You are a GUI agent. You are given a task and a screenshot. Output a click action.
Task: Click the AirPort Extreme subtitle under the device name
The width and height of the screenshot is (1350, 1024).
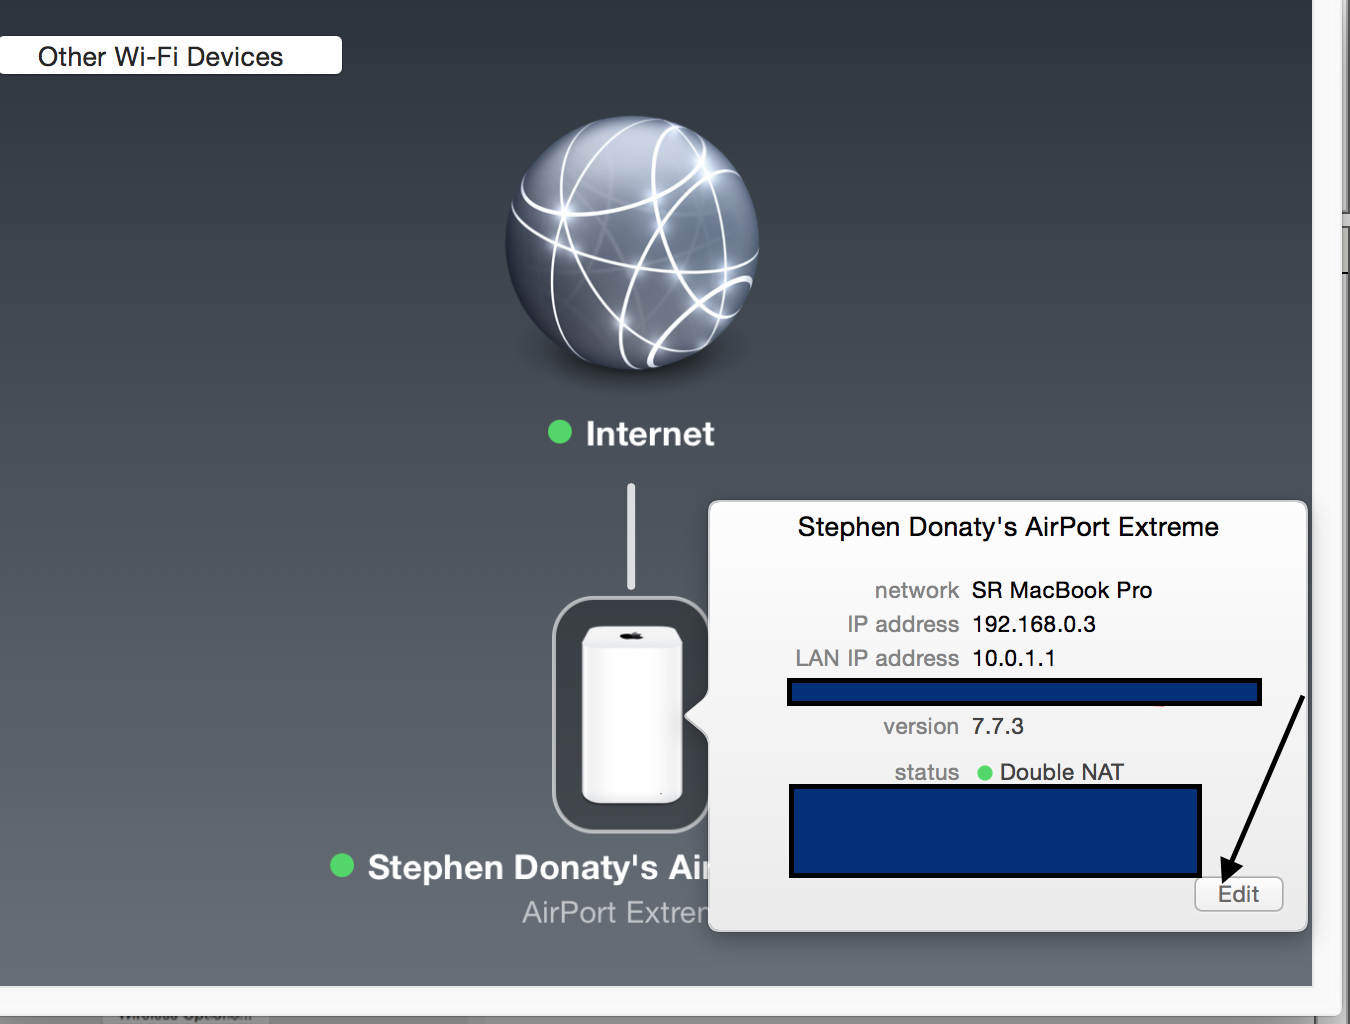pos(615,912)
